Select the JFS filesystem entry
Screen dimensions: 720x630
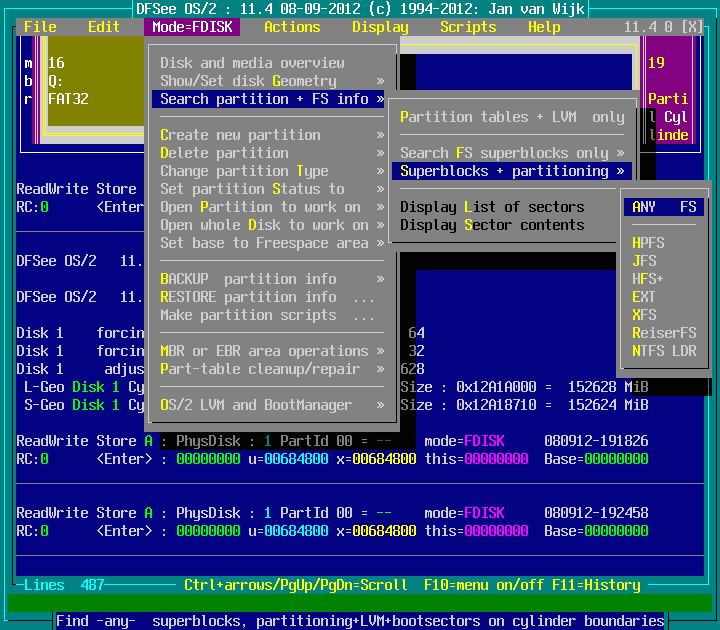[644, 261]
